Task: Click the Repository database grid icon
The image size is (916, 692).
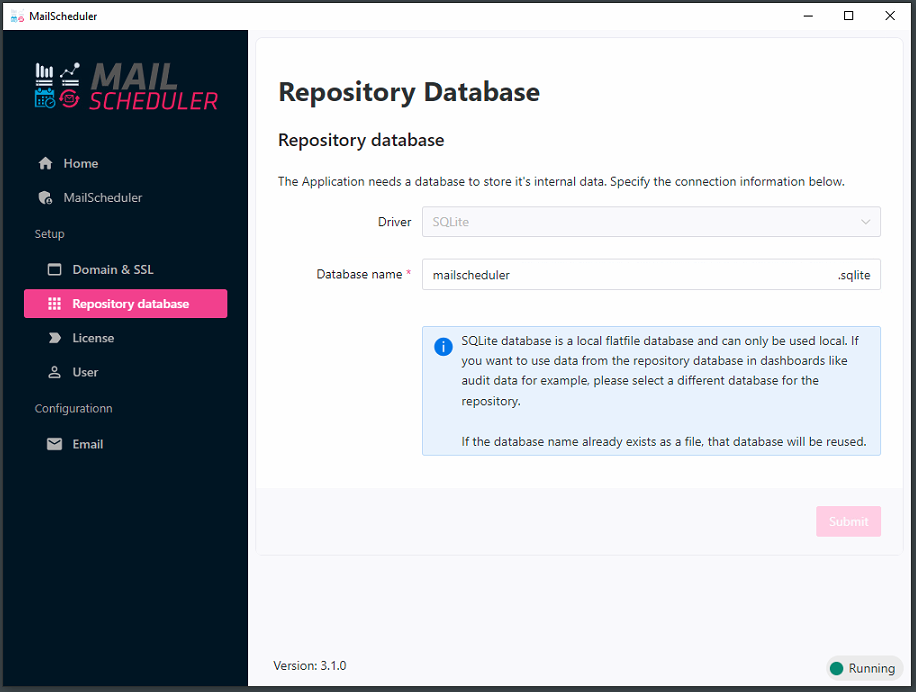Action: pyautogui.click(x=54, y=304)
